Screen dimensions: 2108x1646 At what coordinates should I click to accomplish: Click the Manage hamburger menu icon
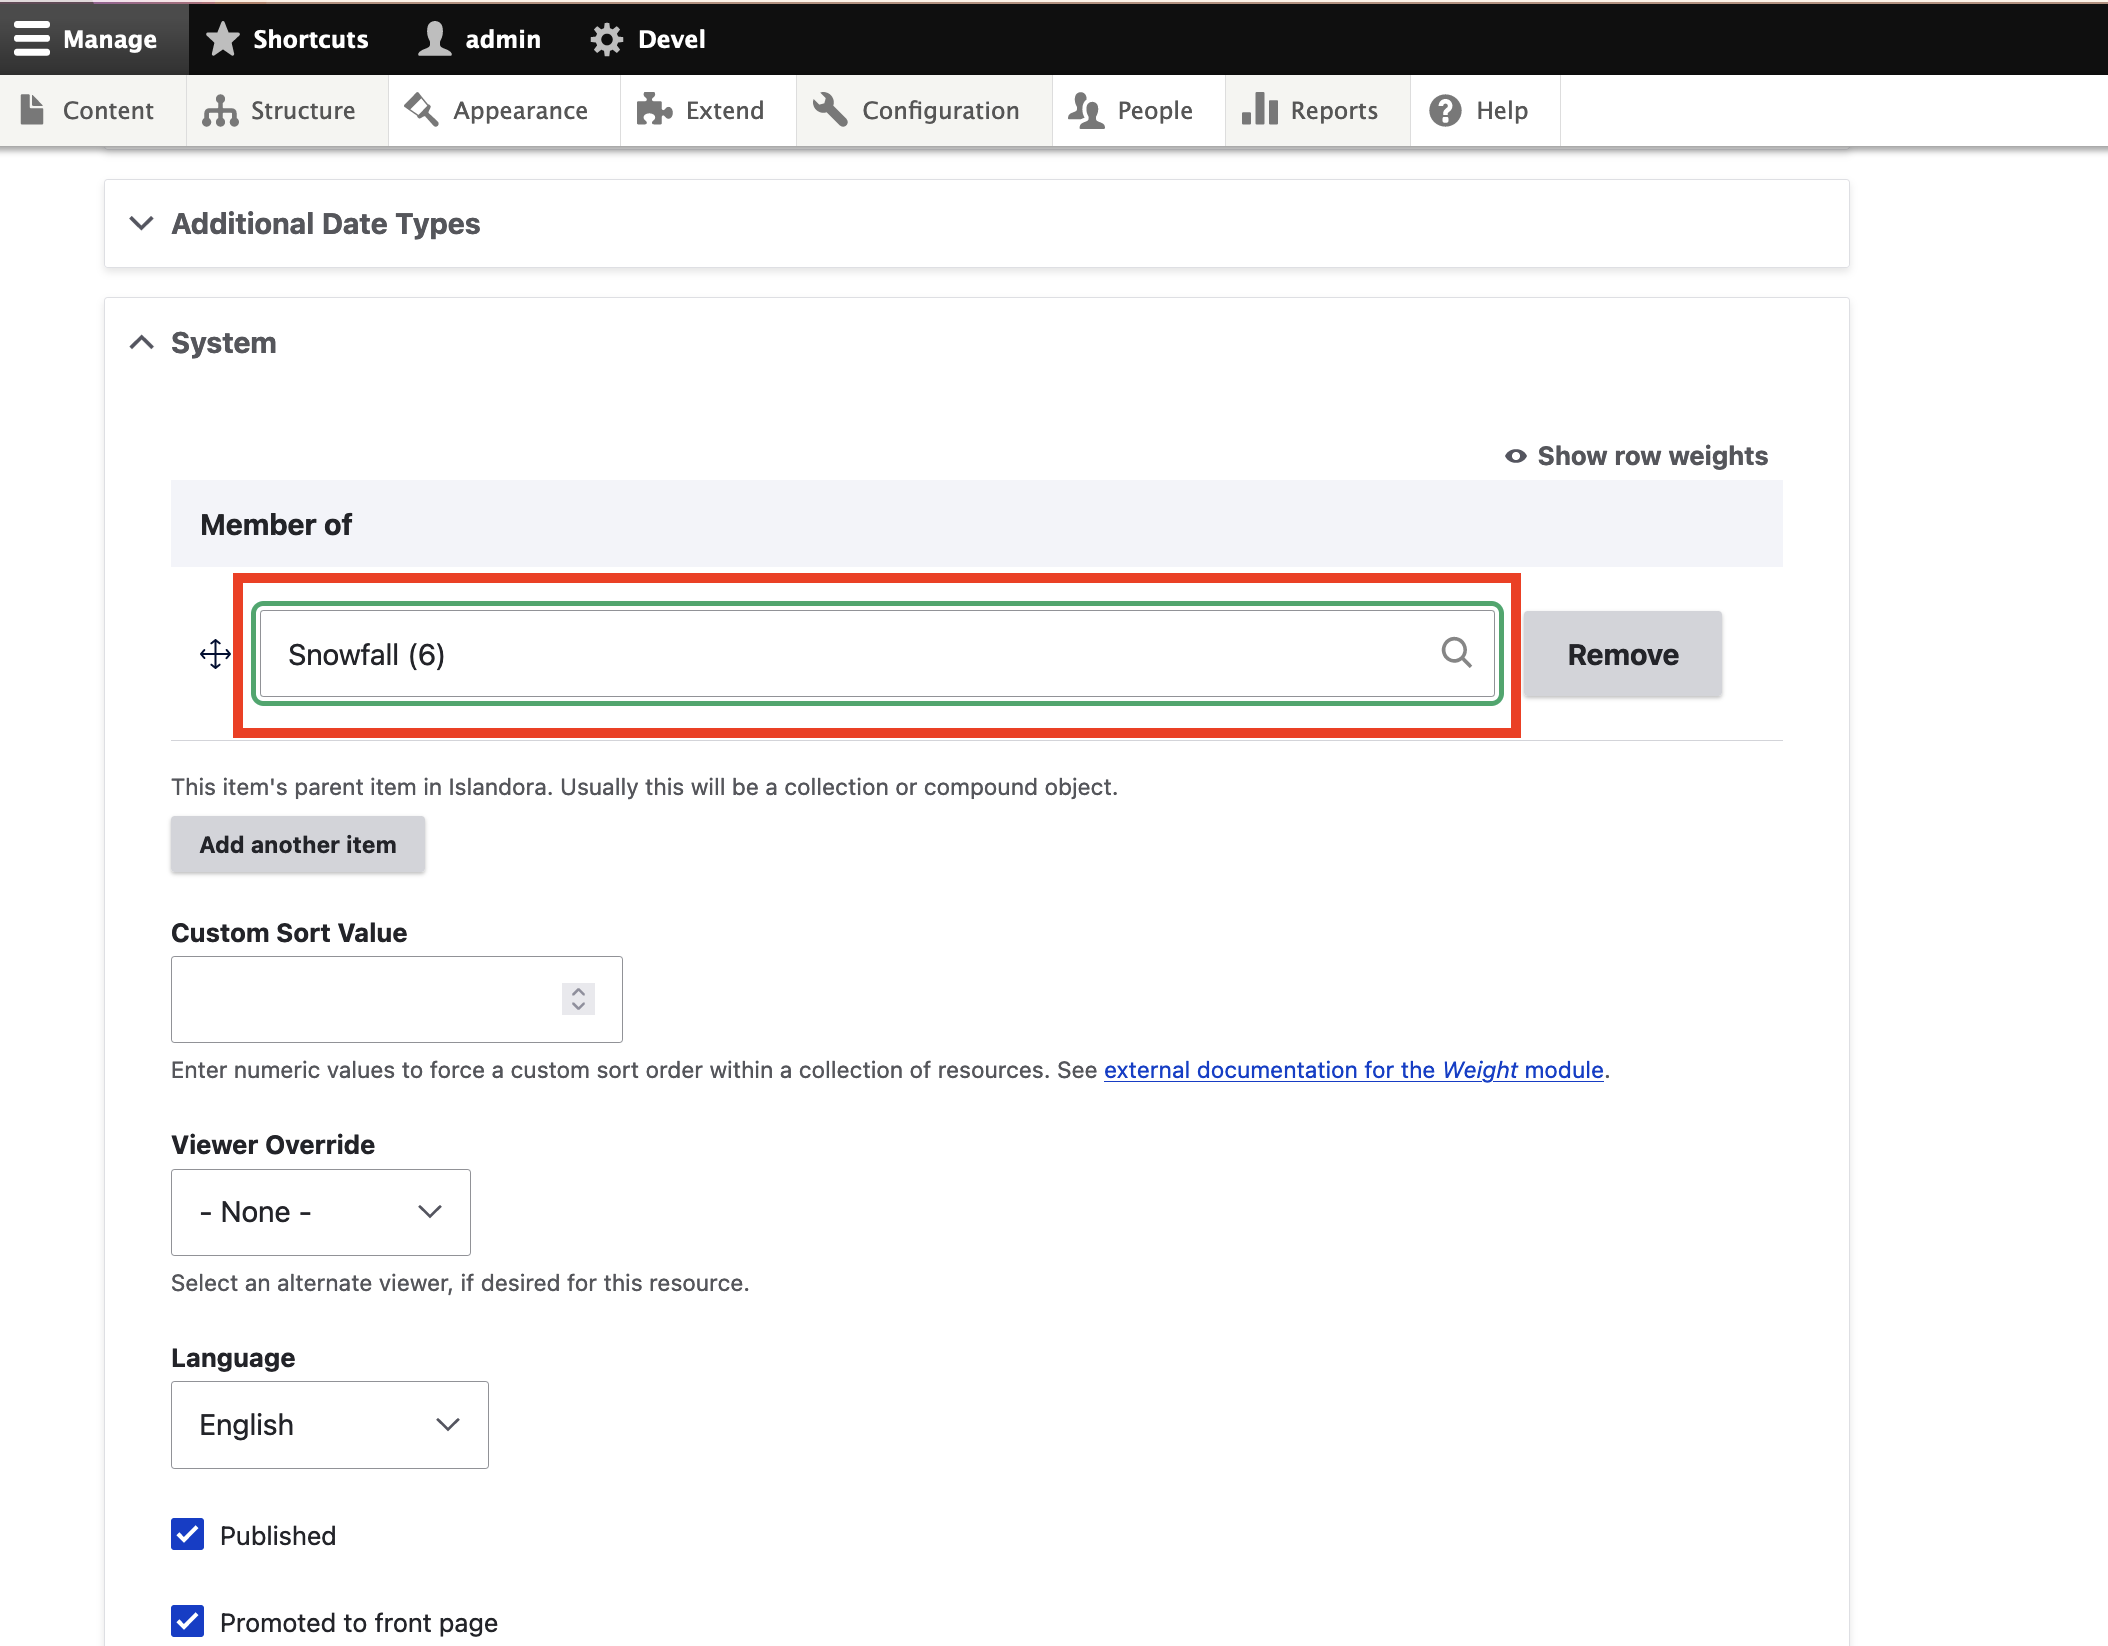tap(32, 38)
